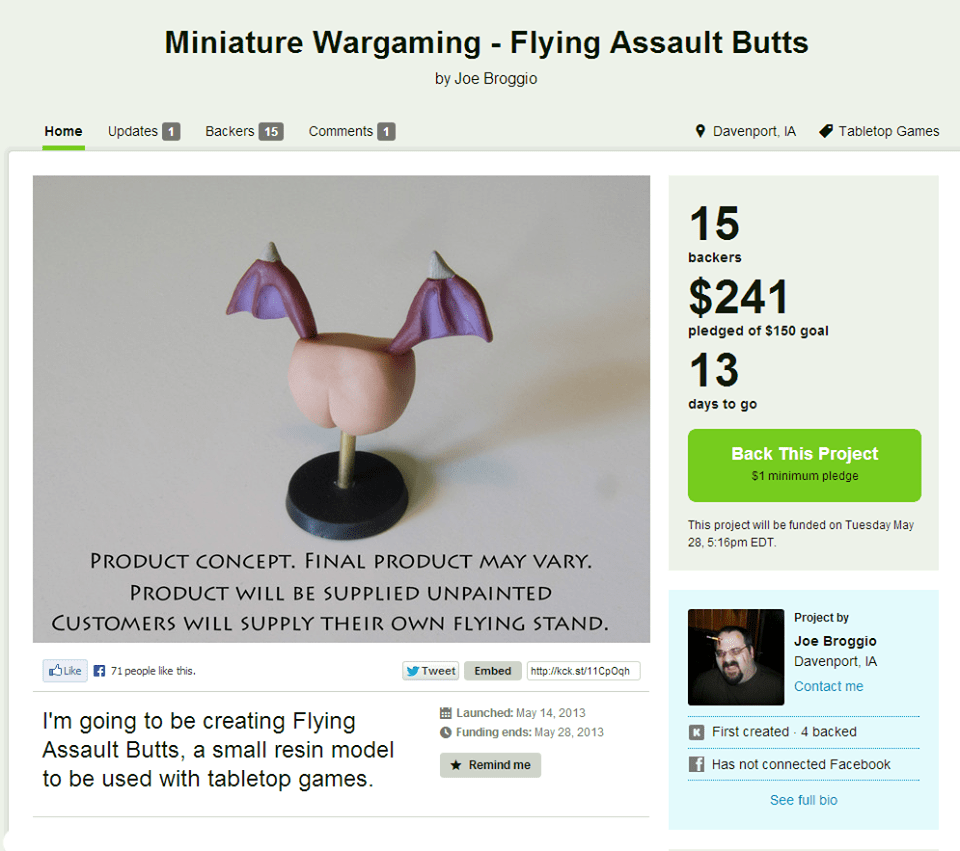Click the star Remind me button
The image size is (960, 851).
490,765
